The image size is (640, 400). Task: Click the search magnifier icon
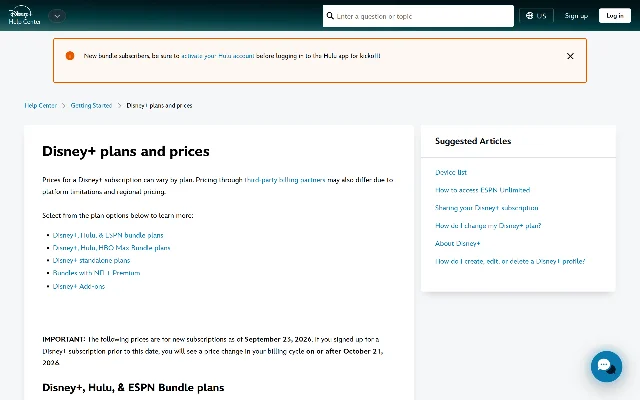(x=330, y=16)
